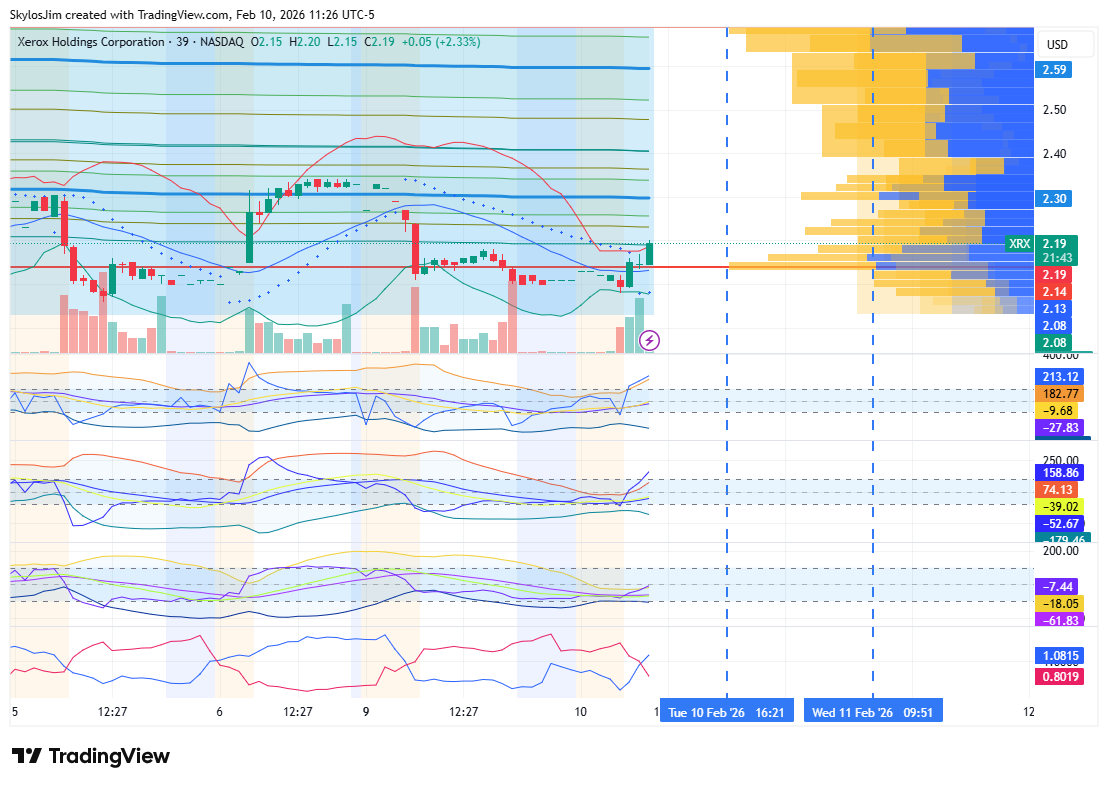The image size is (1108, 786).
Task: Click the XRX symbol tag on price axis
Action: (x=1019, y=243)
